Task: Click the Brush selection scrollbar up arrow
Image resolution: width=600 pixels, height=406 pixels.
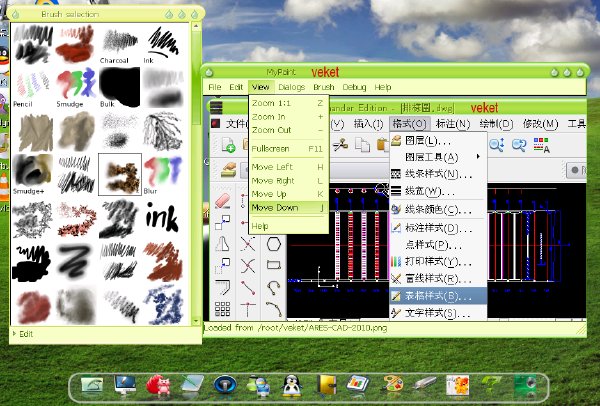Action: coord(196,26)
